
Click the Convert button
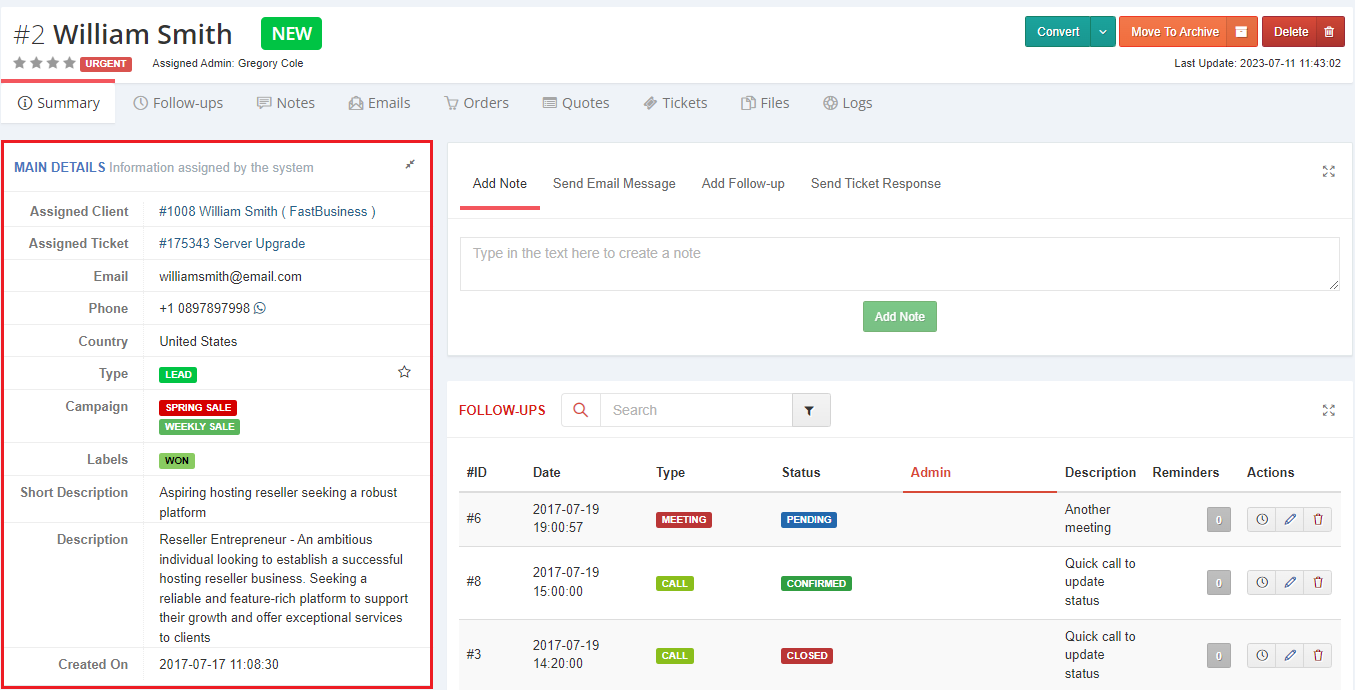(x=1058, y=32)
